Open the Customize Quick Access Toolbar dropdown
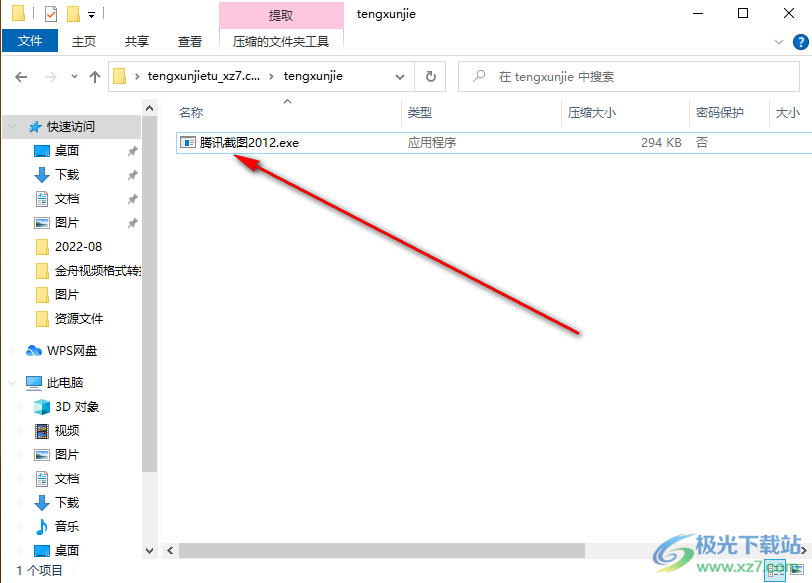This screenshot has width=812, height=583. pos(91,14)
